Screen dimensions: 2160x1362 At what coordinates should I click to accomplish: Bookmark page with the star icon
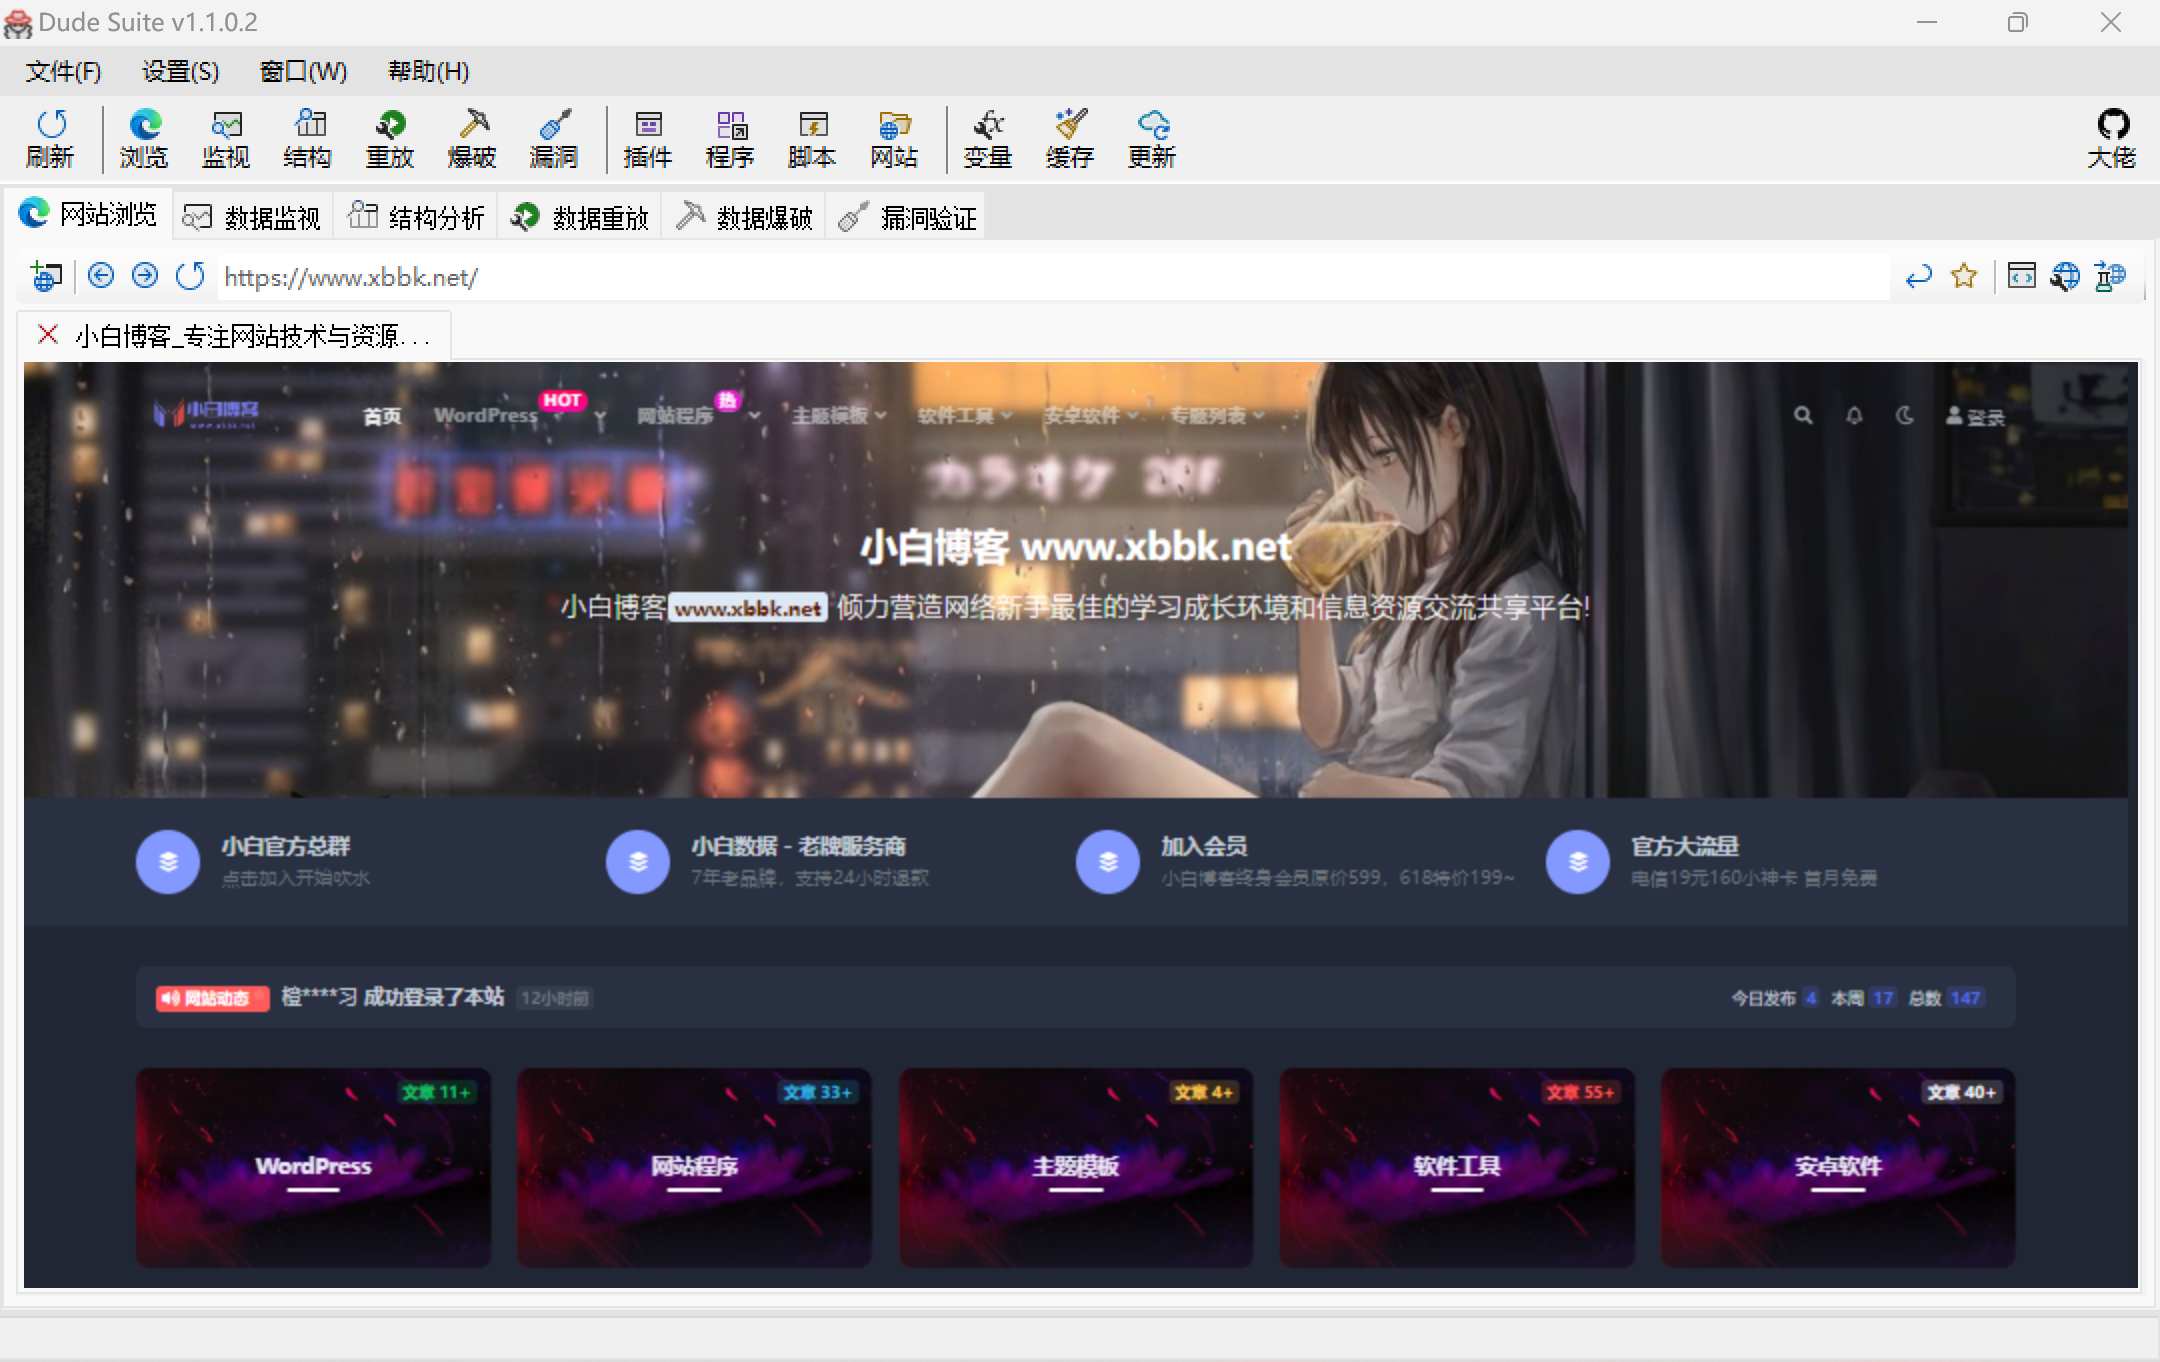click(x=1964, y=275)
